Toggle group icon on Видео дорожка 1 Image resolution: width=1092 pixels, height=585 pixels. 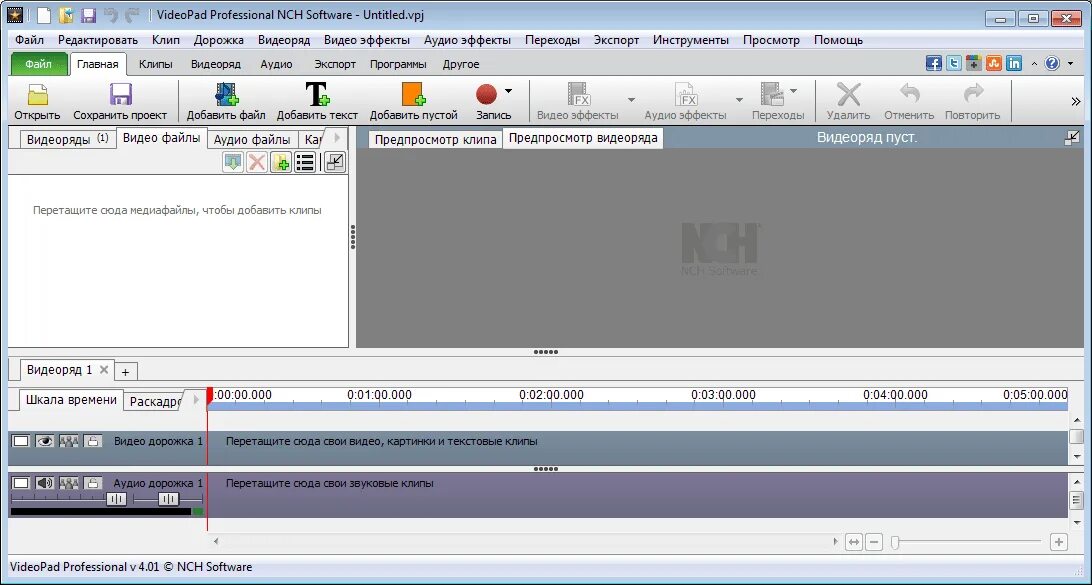[x=69, y=441]
